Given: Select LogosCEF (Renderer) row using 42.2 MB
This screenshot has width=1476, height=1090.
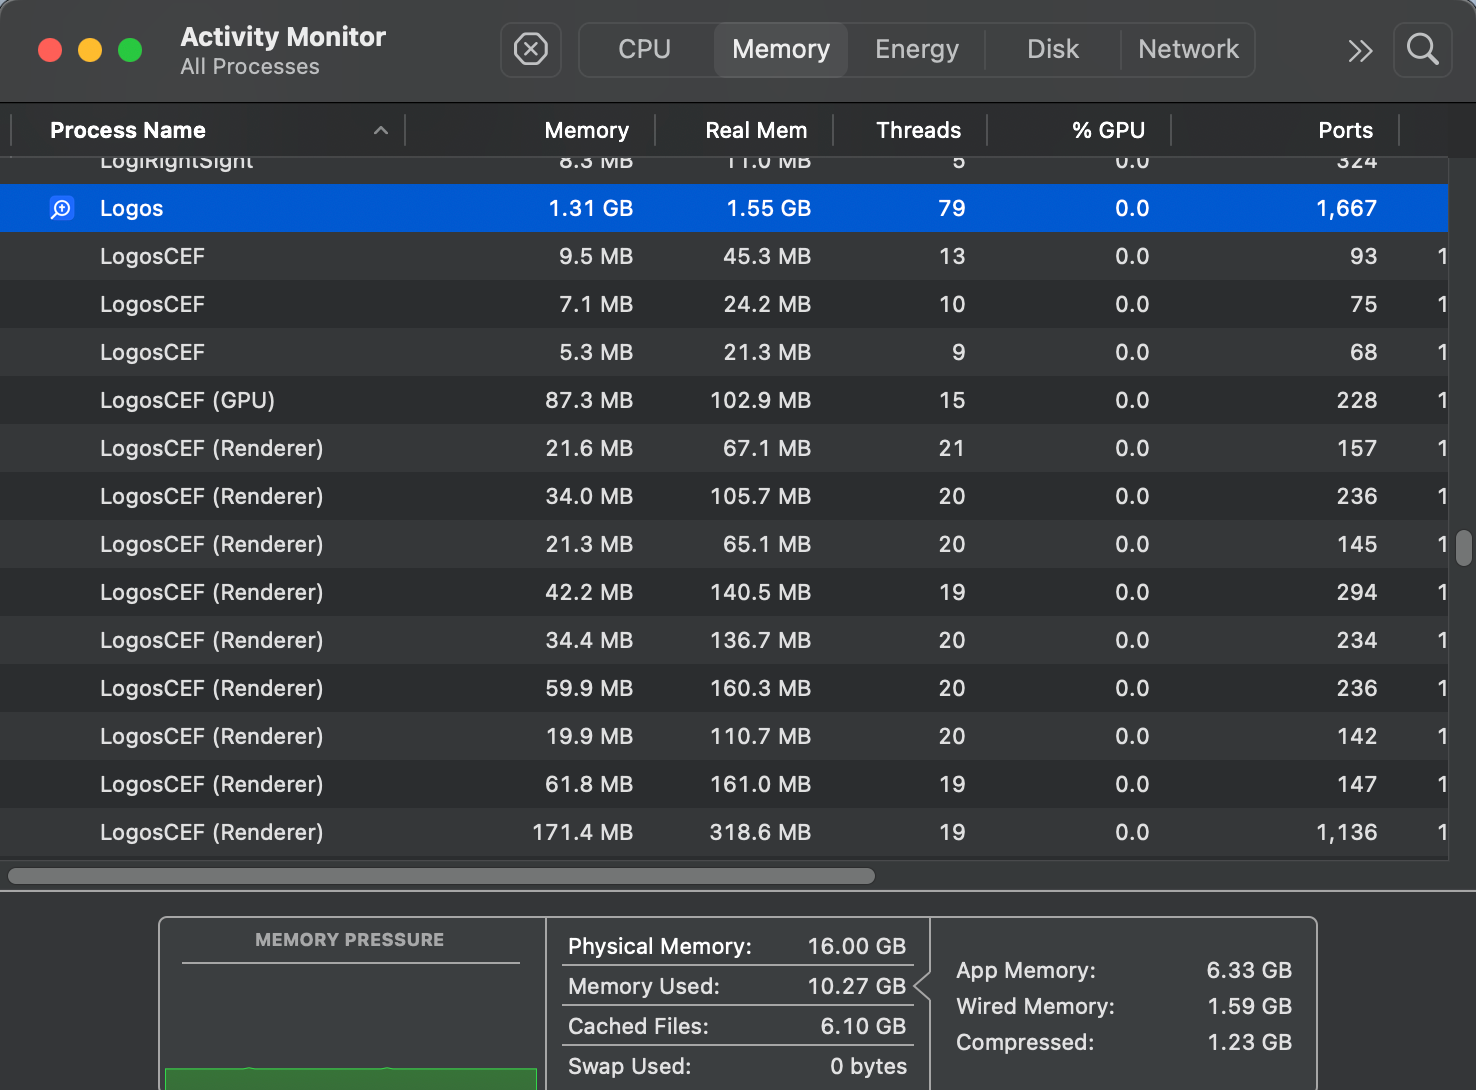Looking at the screenshot, I should point(724,592).
